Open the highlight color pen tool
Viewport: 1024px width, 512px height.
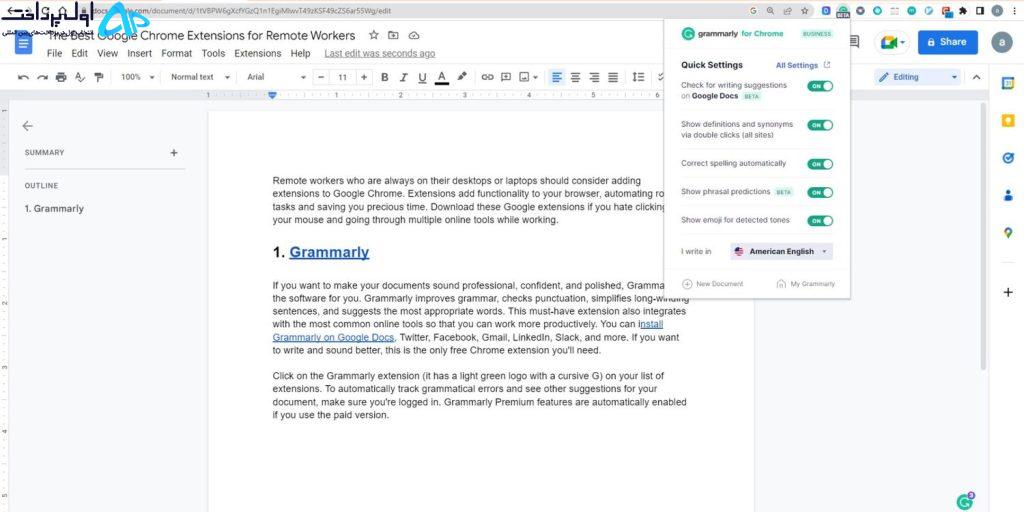(x=462, y=77)
